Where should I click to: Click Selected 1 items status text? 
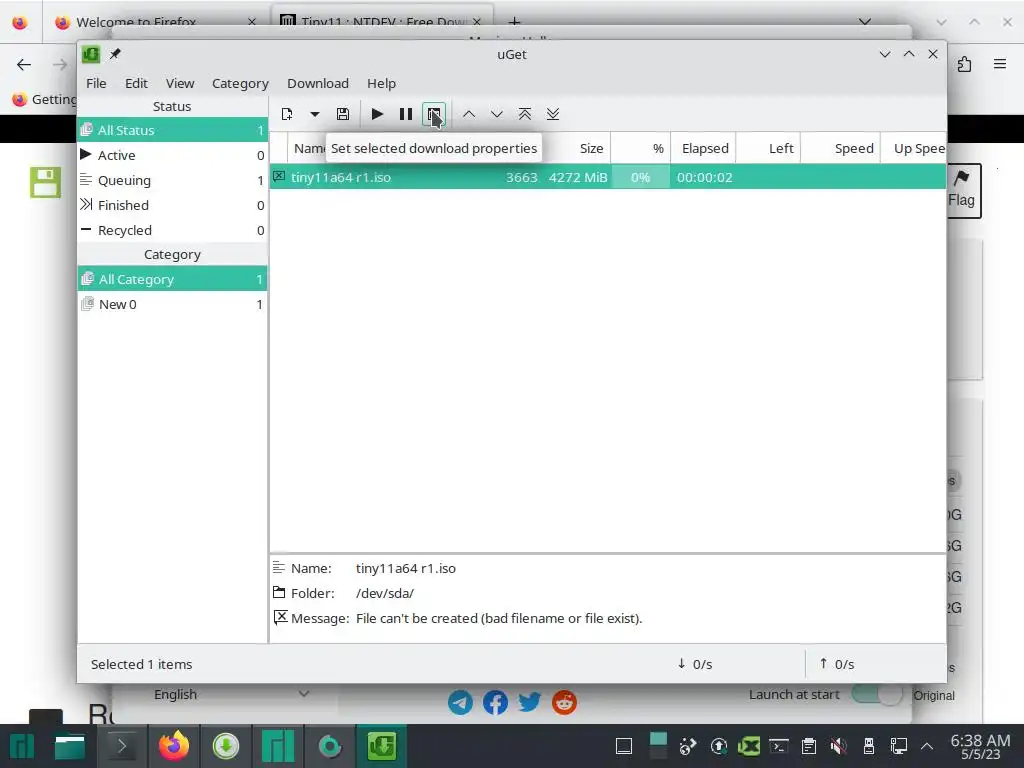(x=142, y=664)
